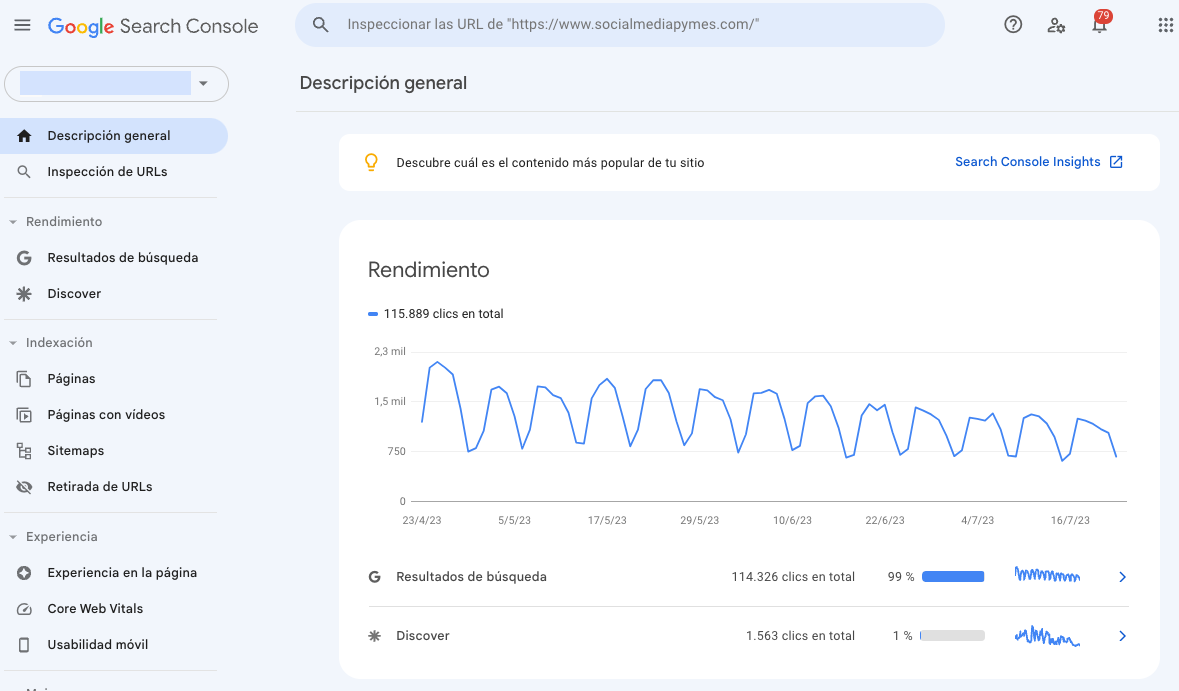
Task: Select the Discover report in the sidebar
Action: [x=74, y=293]
